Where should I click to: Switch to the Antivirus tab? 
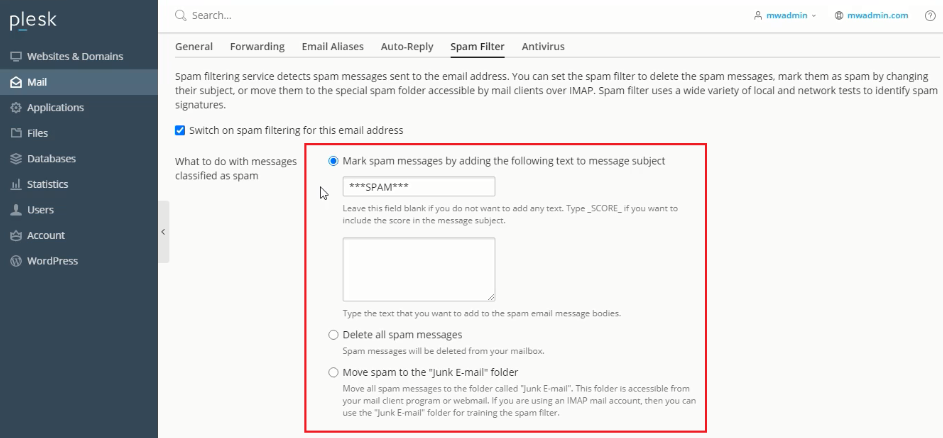coord(543,46)
